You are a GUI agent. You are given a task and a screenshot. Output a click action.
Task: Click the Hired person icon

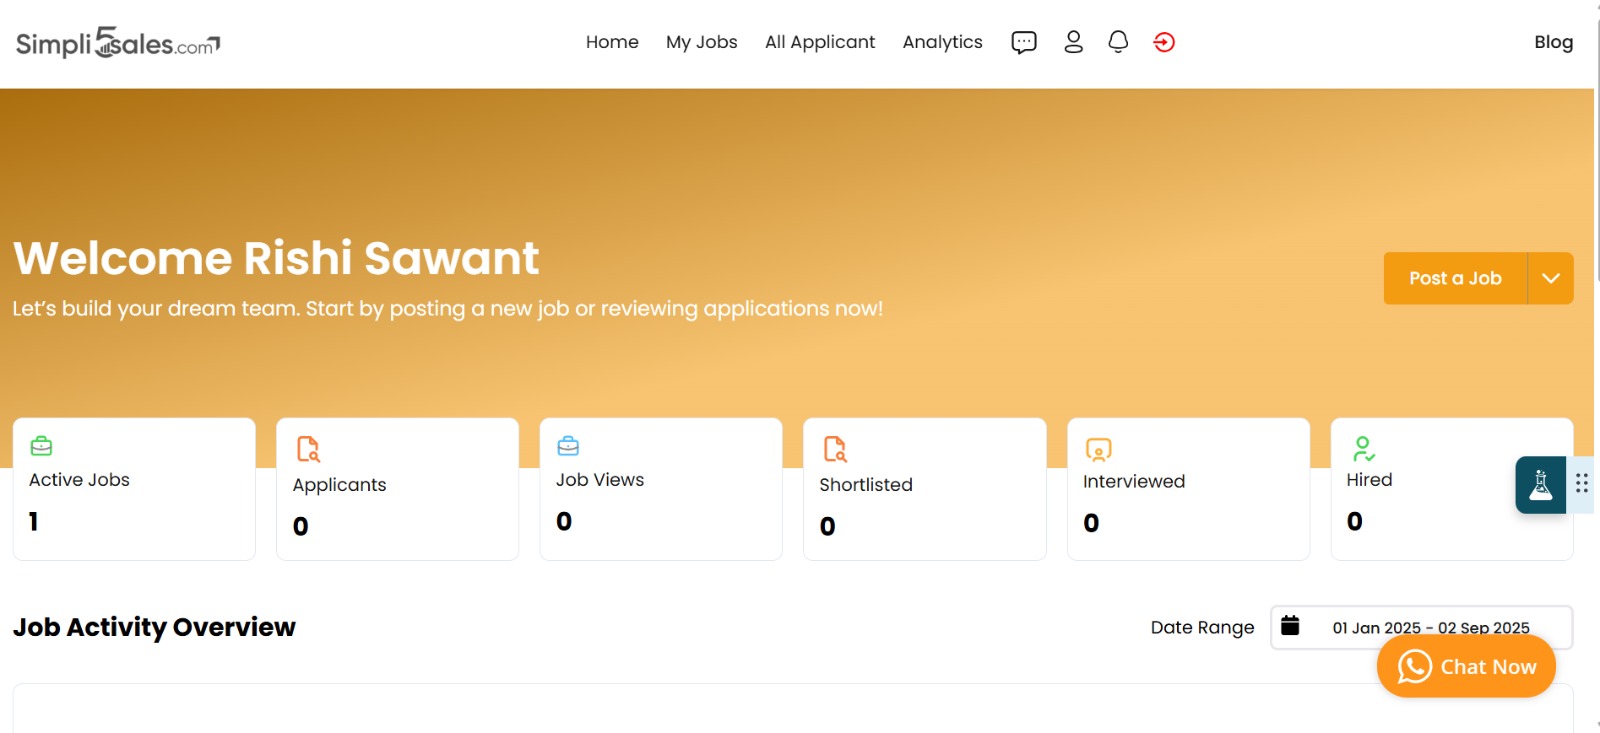[1363, 448]
